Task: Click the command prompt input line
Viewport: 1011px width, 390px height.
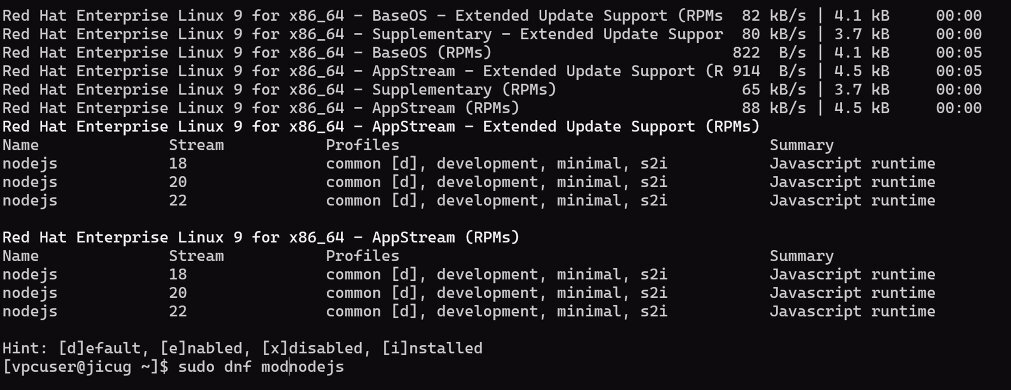Action: (173, 367)
